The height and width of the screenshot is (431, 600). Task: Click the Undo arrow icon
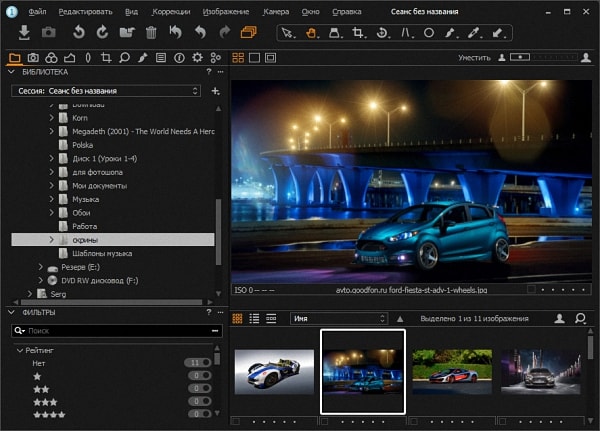pyautogui.click(x=201, y=32)
